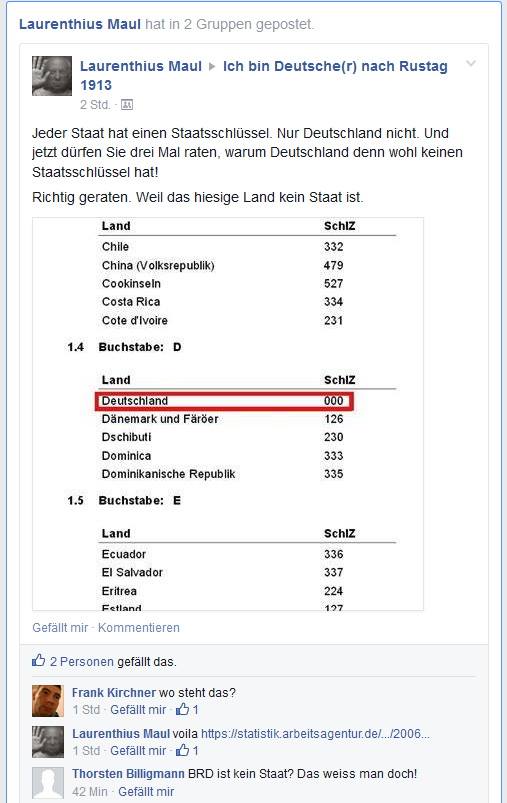Like the post using Gefällt mir below image
The width and height of the screenshot is (507, 803).
pos(60,627)
